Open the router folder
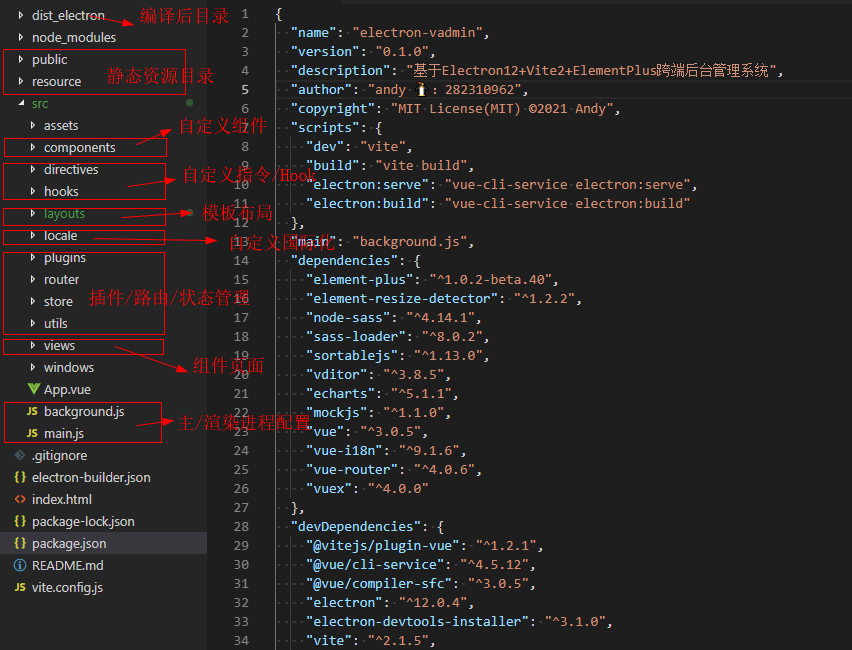 pos(61,280)
